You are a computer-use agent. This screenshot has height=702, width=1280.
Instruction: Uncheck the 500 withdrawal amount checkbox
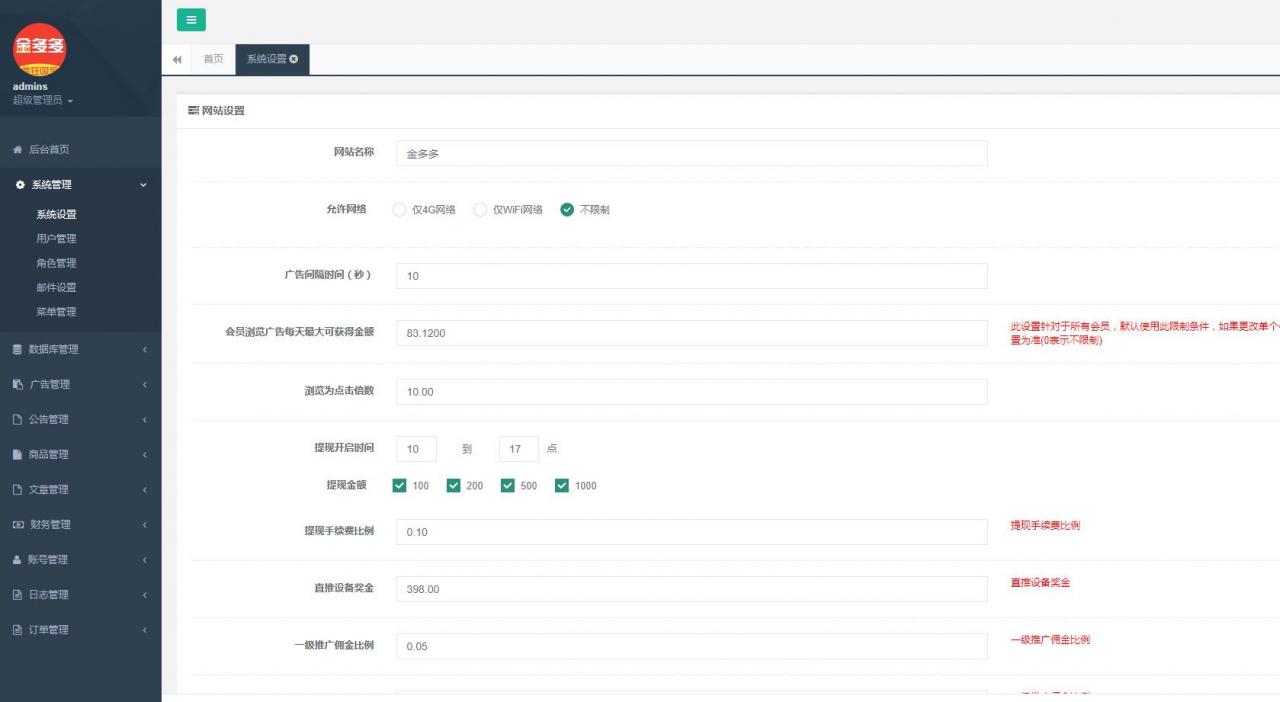pos(508,486)
